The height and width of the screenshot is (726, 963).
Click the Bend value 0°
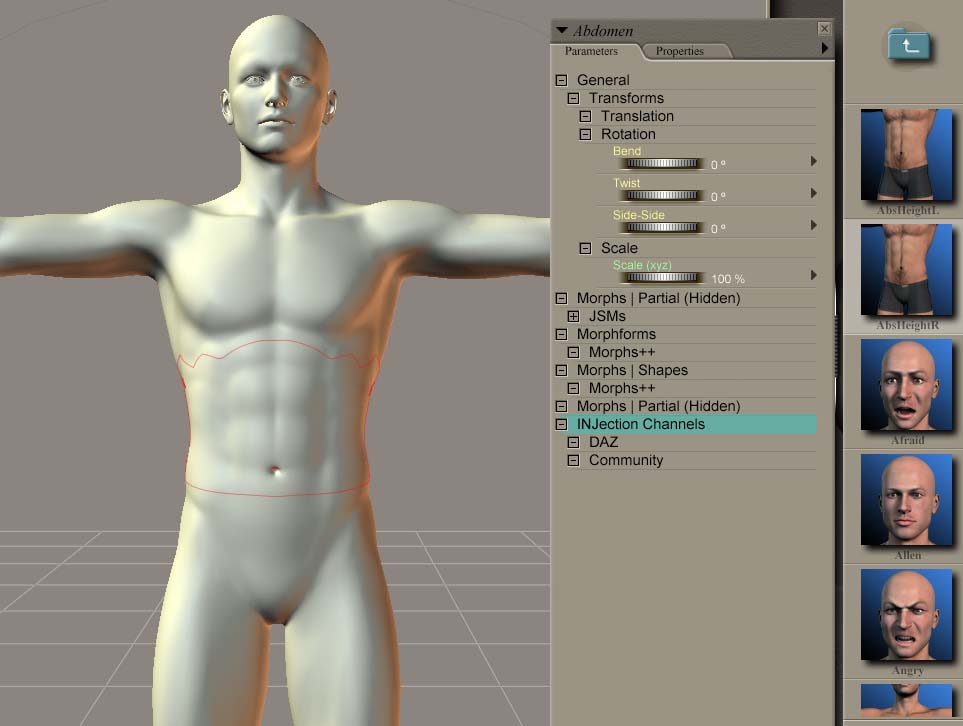tap(718, 165)
